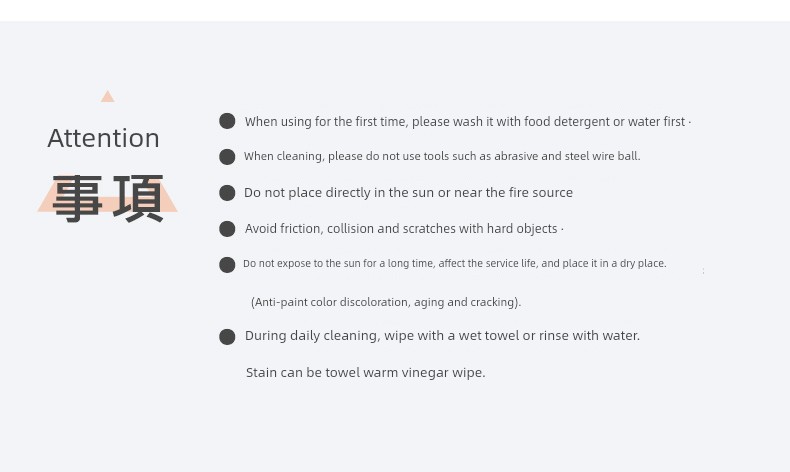
Task: Click the bullet beside 'Avoid friction, collision'
Action: 227,229
